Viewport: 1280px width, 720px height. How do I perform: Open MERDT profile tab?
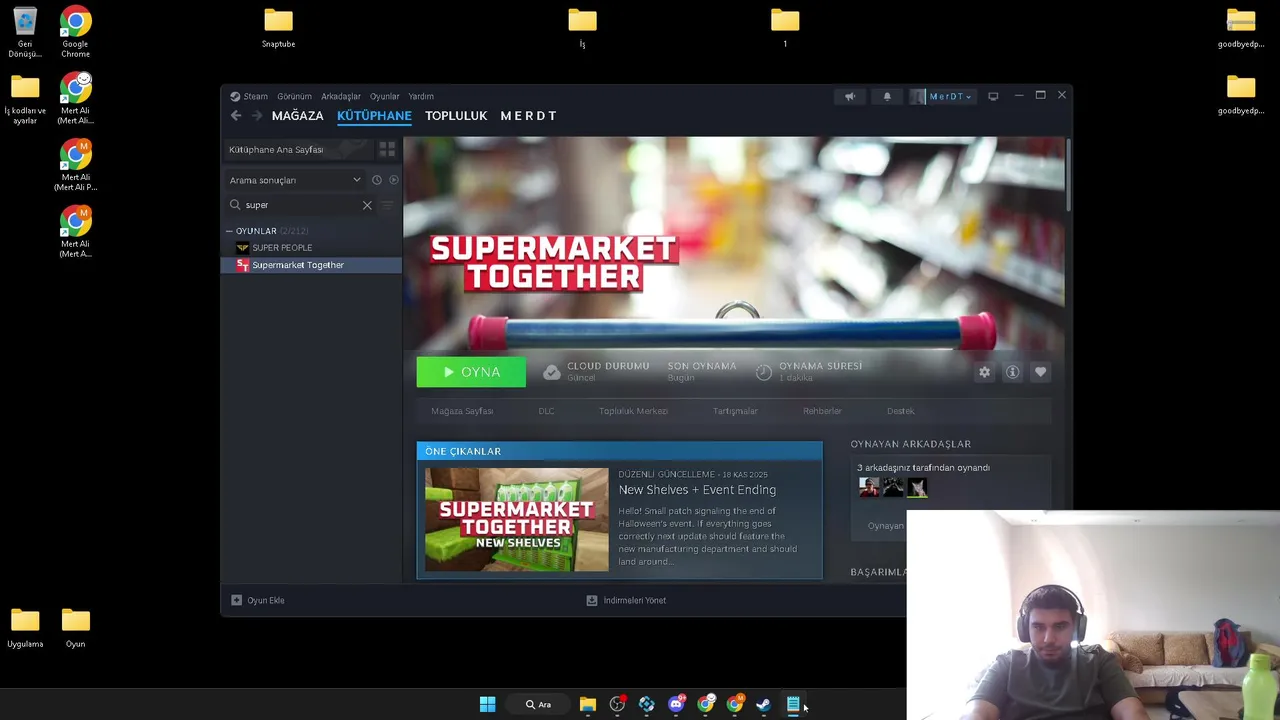pyautogui.click(x=528, y=116)
